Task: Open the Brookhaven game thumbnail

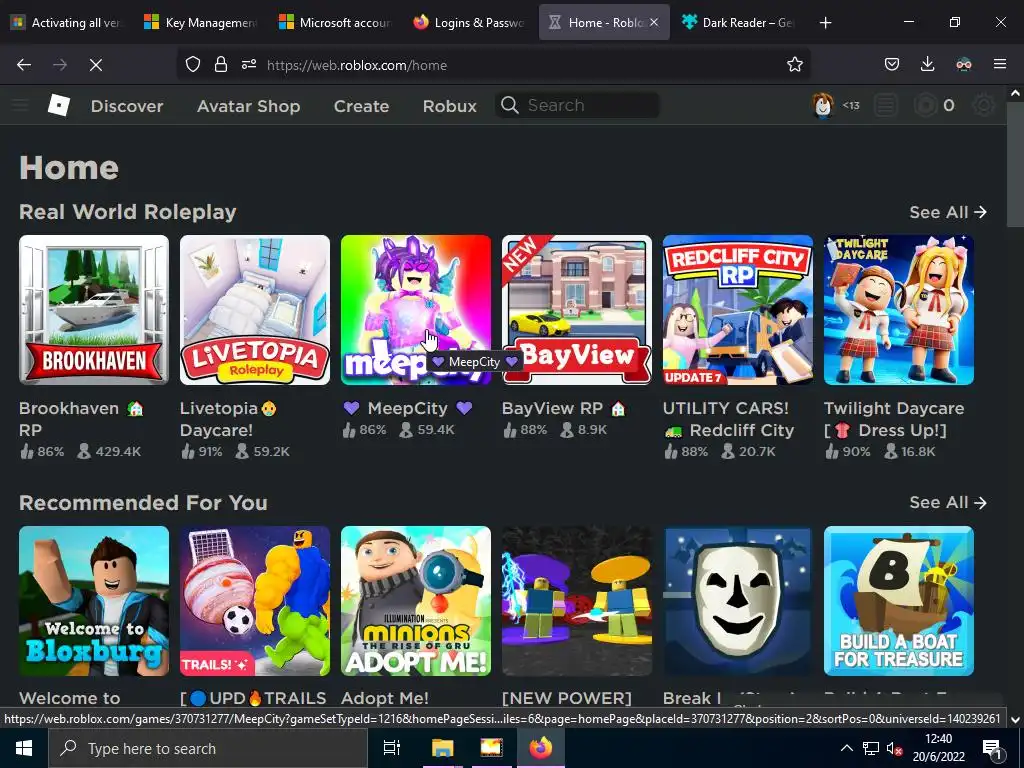Action: click(x=94, y=310)
